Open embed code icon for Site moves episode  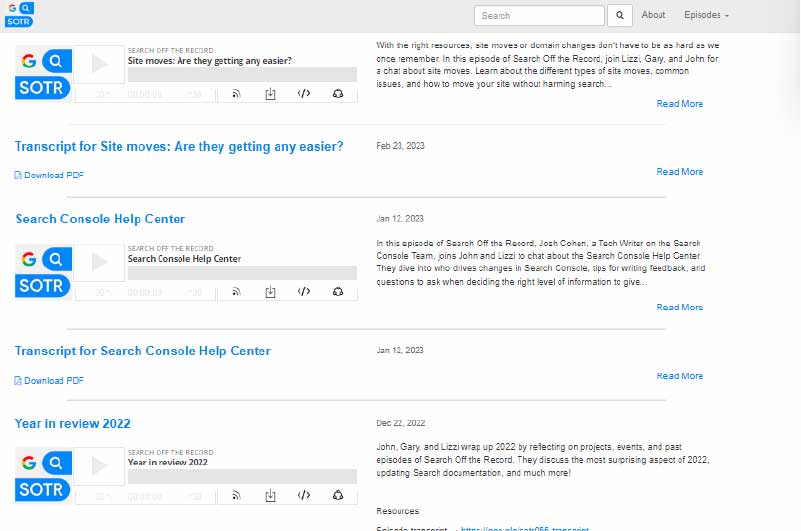click(304, 93)
